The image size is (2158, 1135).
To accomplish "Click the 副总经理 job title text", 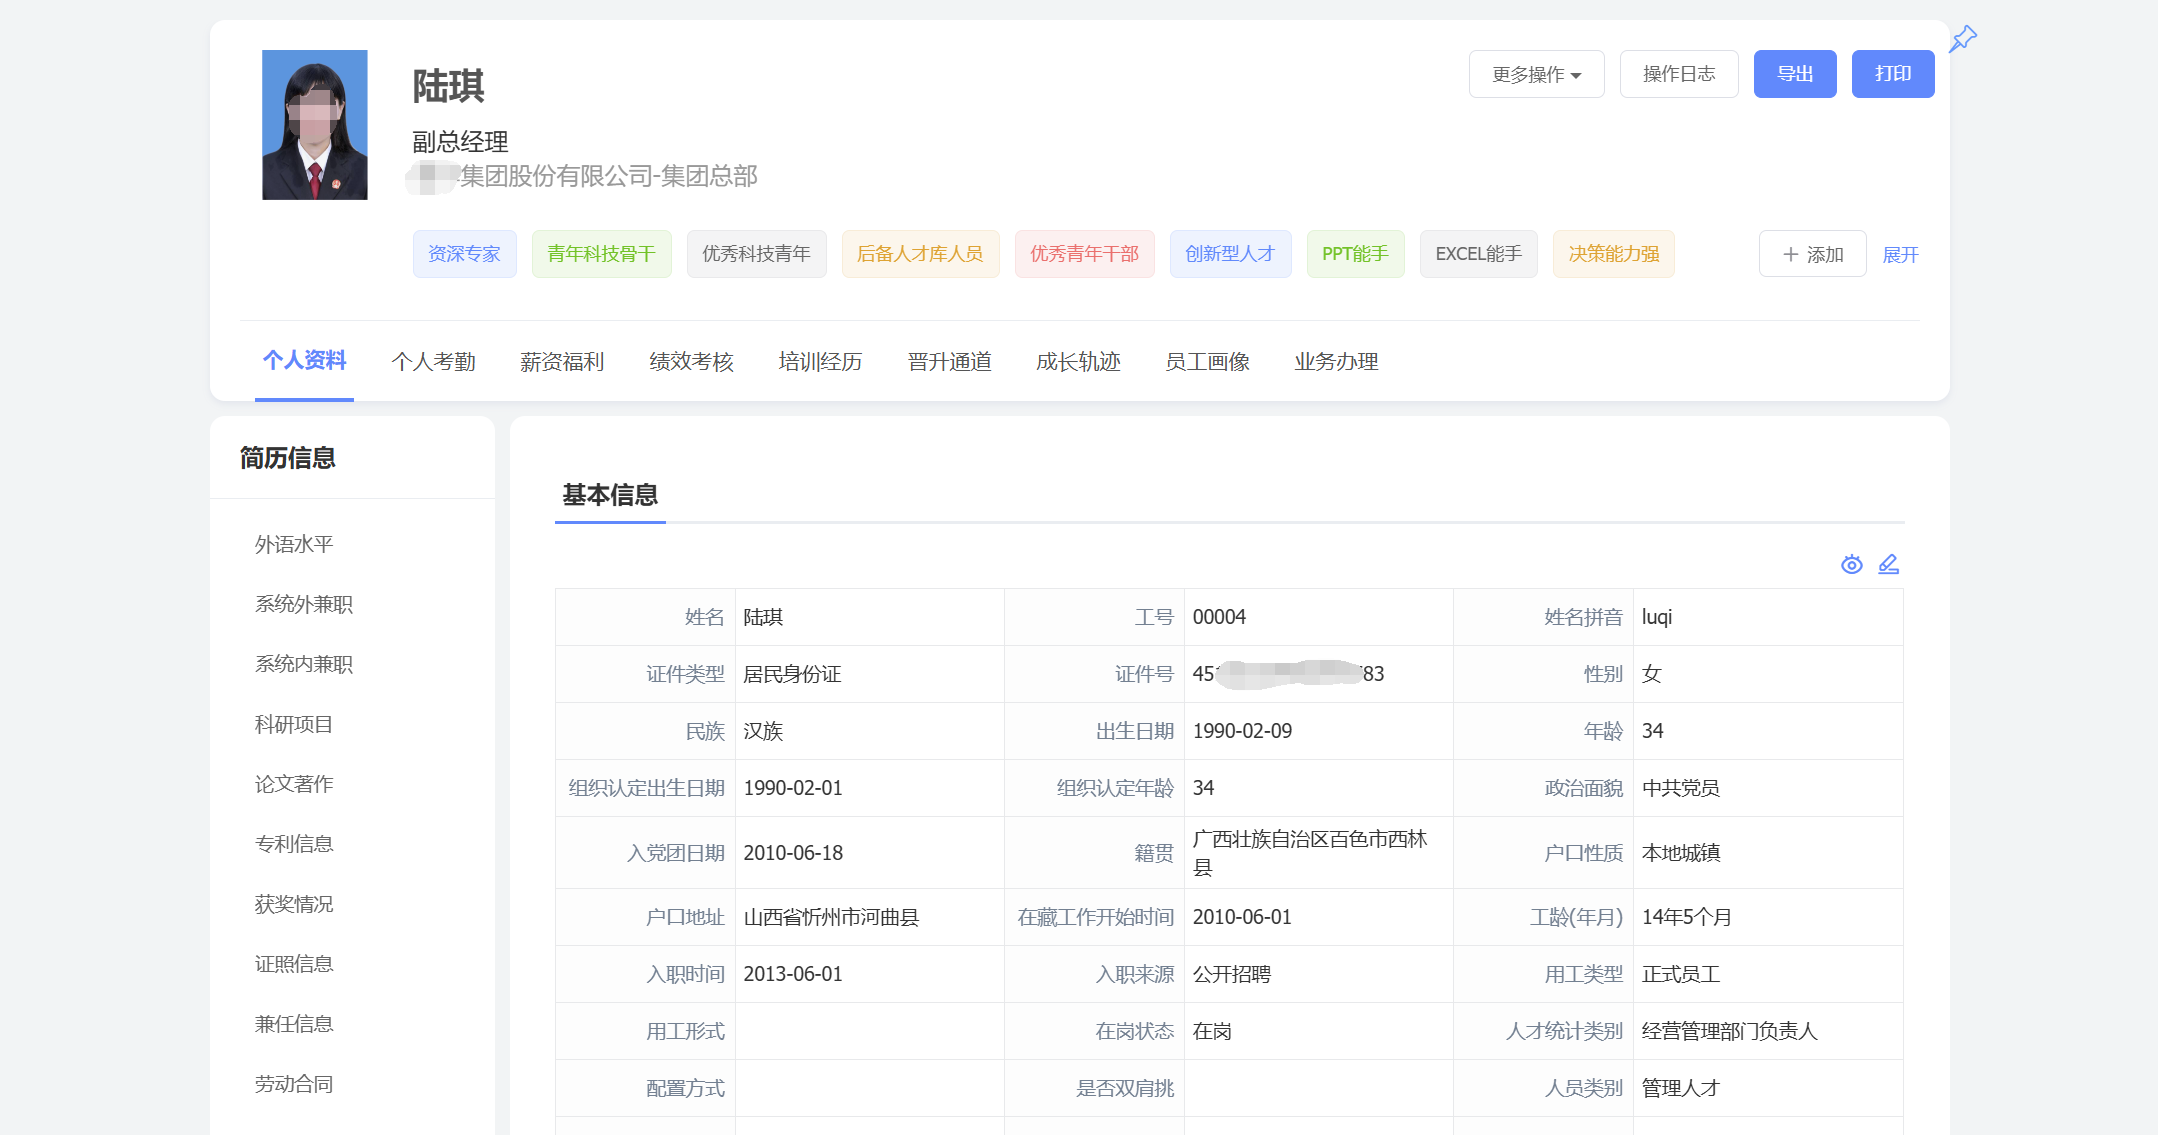I will coord(460,141).
